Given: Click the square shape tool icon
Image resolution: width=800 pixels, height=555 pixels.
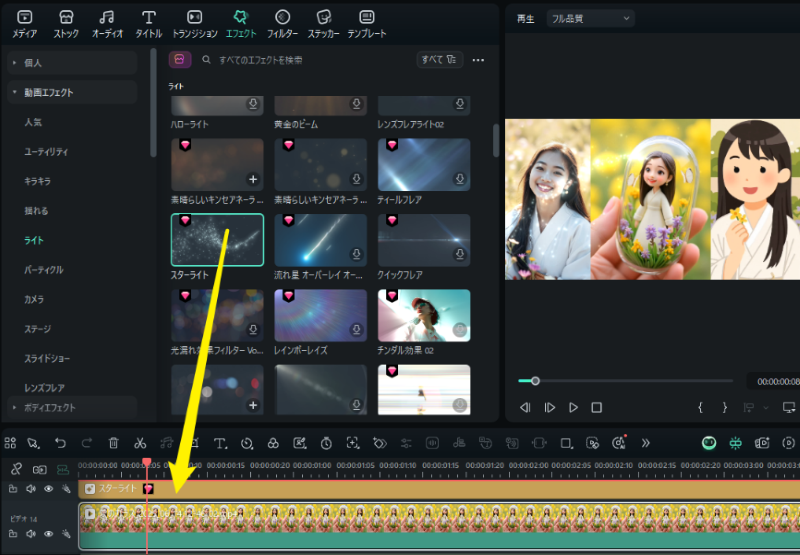Looking at the screenshot, I should click(566, 443).
